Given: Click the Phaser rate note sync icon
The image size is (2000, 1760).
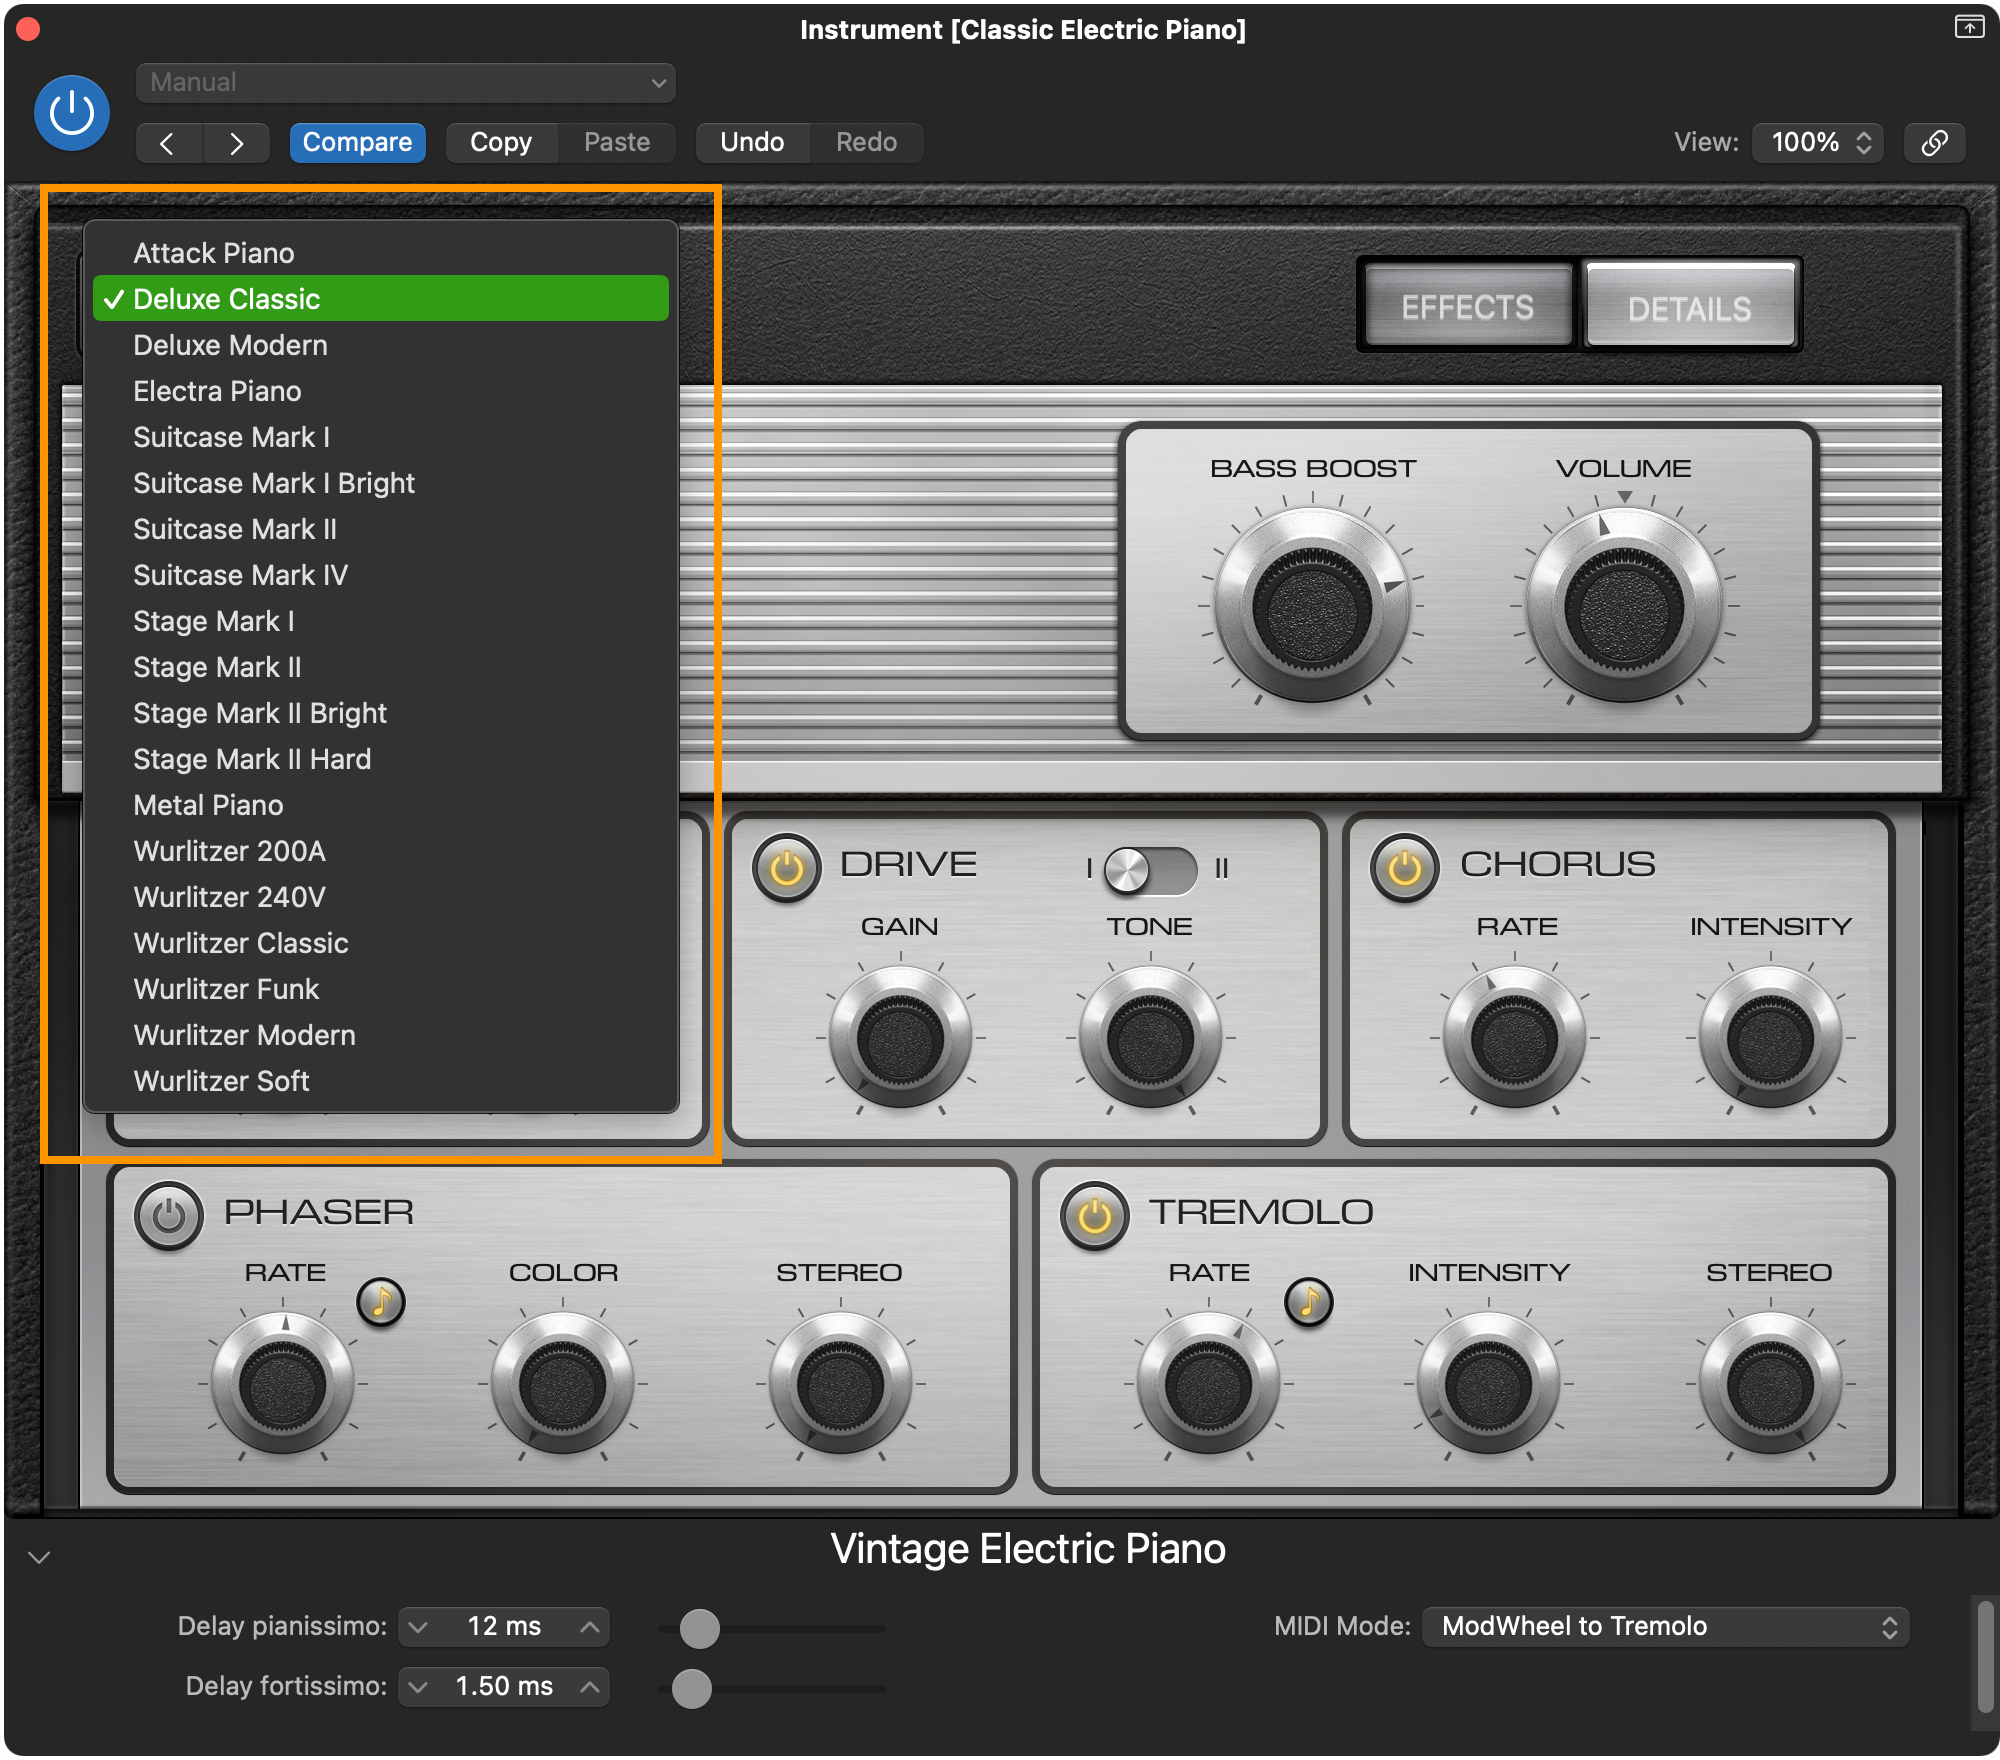Looking at the screenshot, I should point(381,1302).
